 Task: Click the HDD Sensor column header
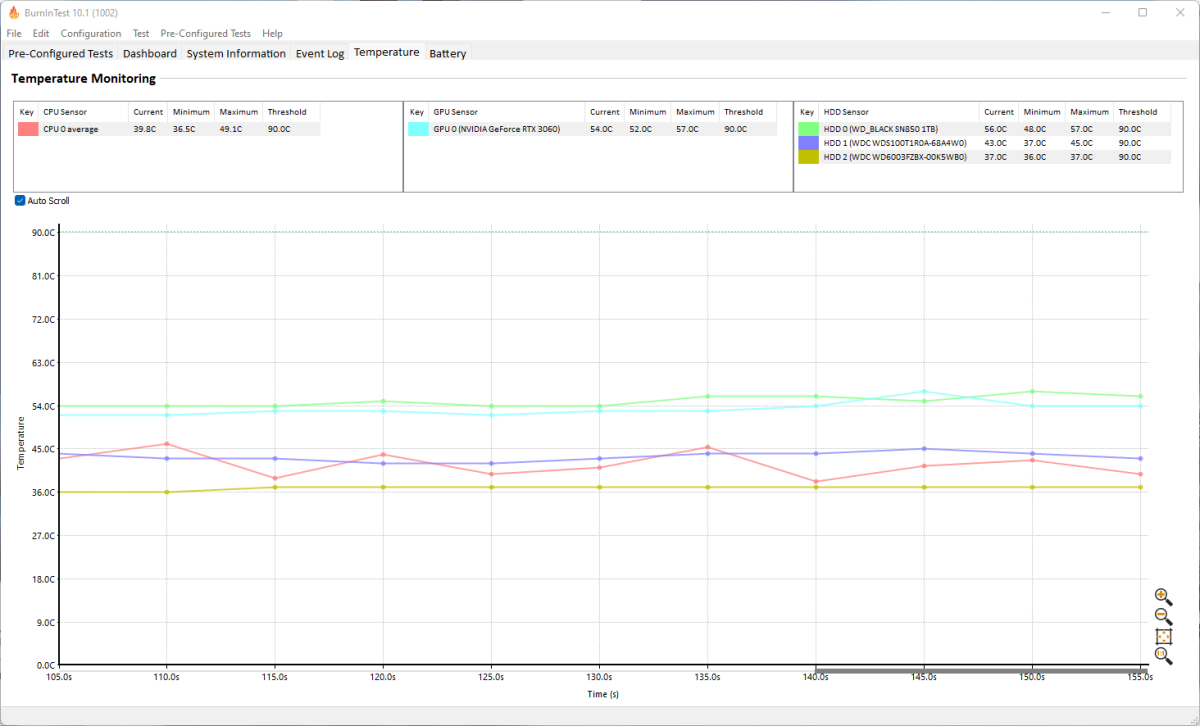point(899,112)
